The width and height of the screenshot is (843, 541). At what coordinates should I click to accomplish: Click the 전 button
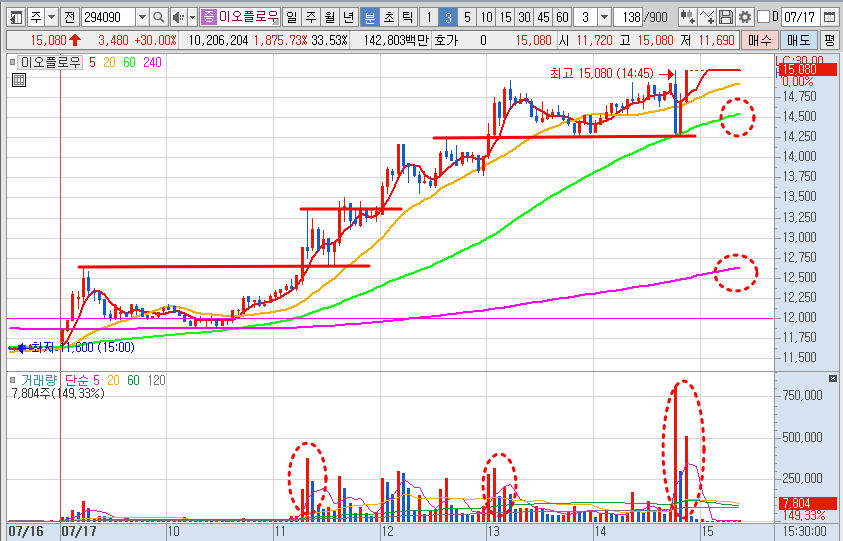tap(69, 18)
